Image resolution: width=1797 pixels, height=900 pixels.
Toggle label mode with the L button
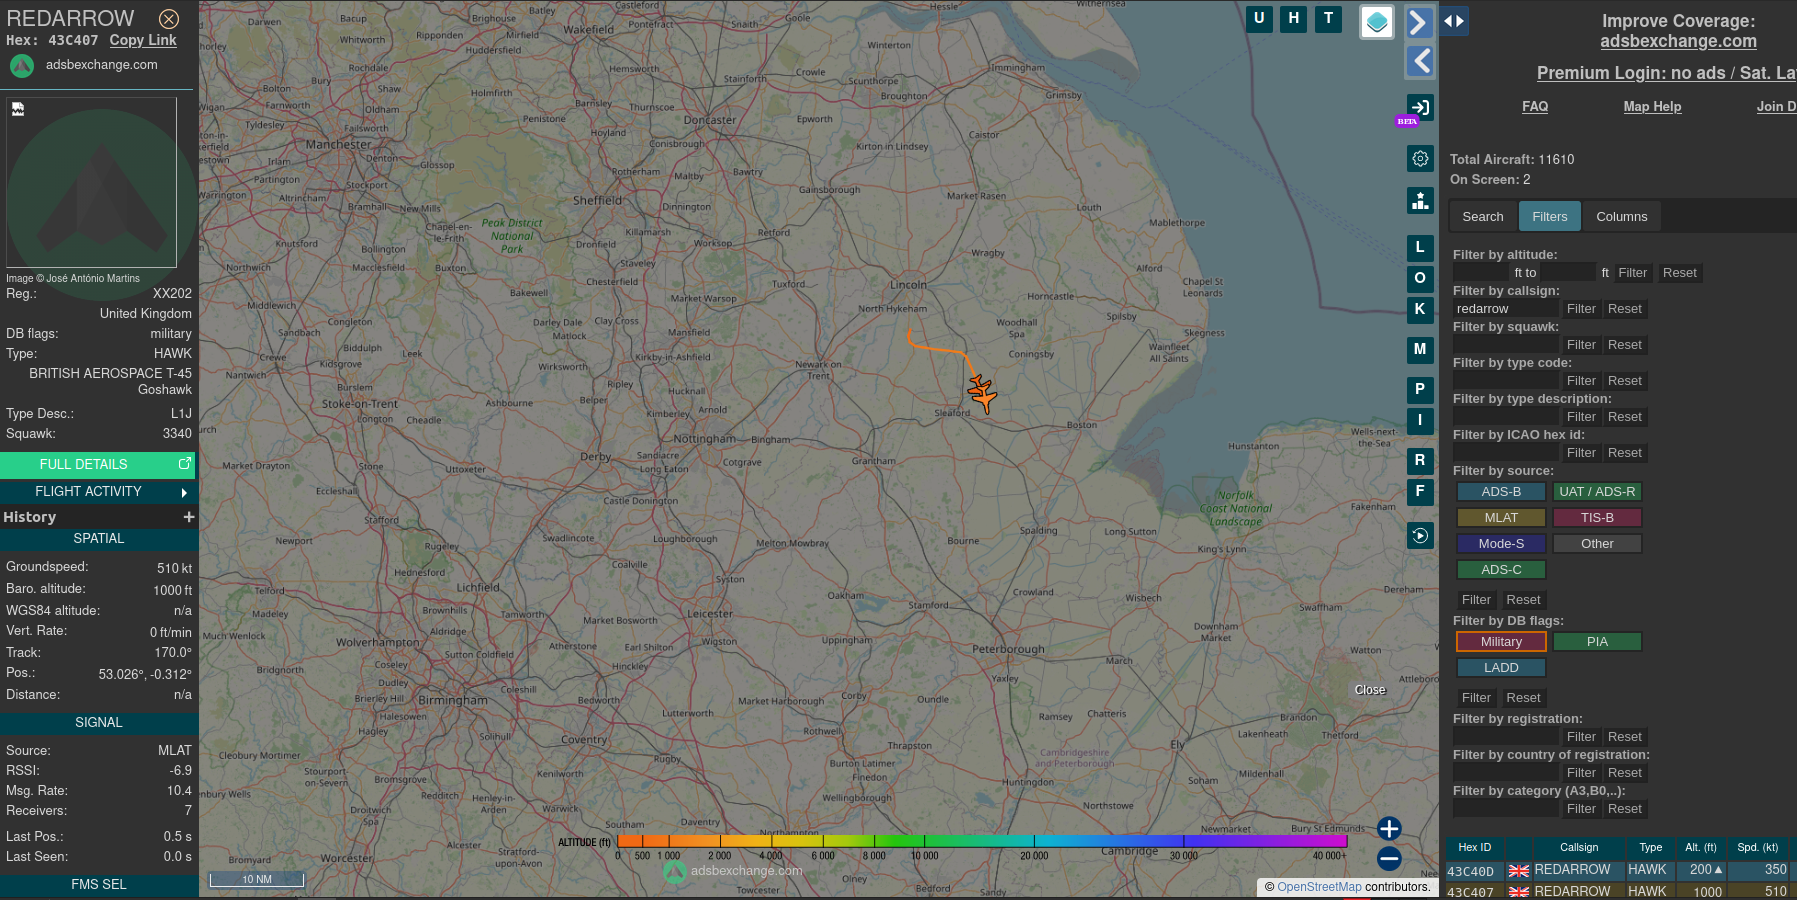pyautogui.click(x=1420, y=247)
